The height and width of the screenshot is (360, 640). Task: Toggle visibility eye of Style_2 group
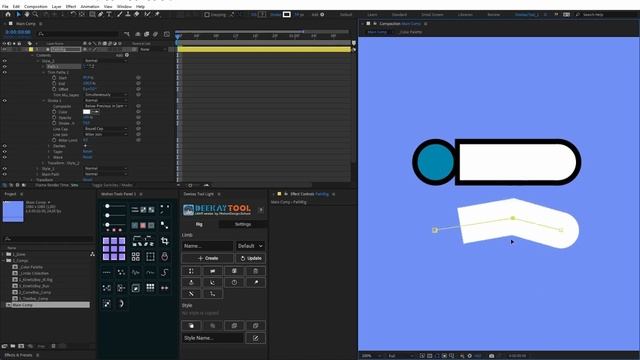pyautogui.click(x=4, y=61)
